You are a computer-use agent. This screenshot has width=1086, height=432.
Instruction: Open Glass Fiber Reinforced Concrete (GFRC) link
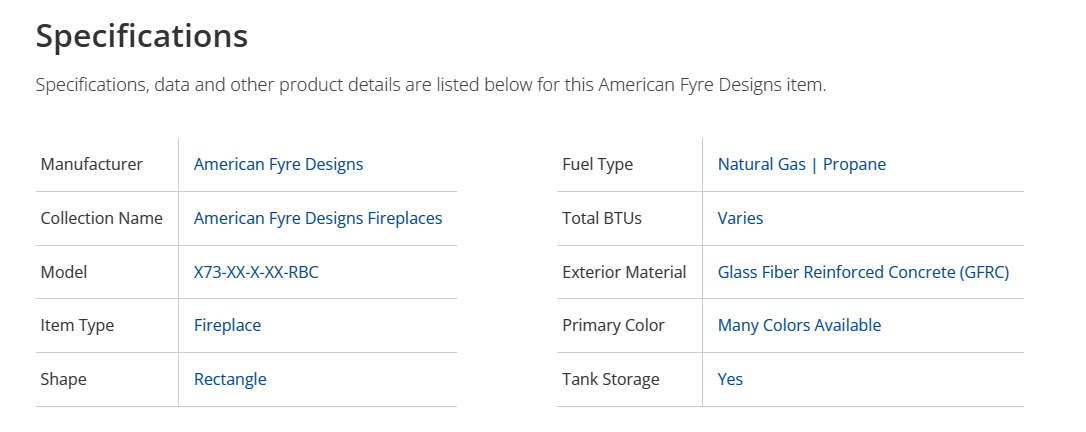tap(863, 272)
